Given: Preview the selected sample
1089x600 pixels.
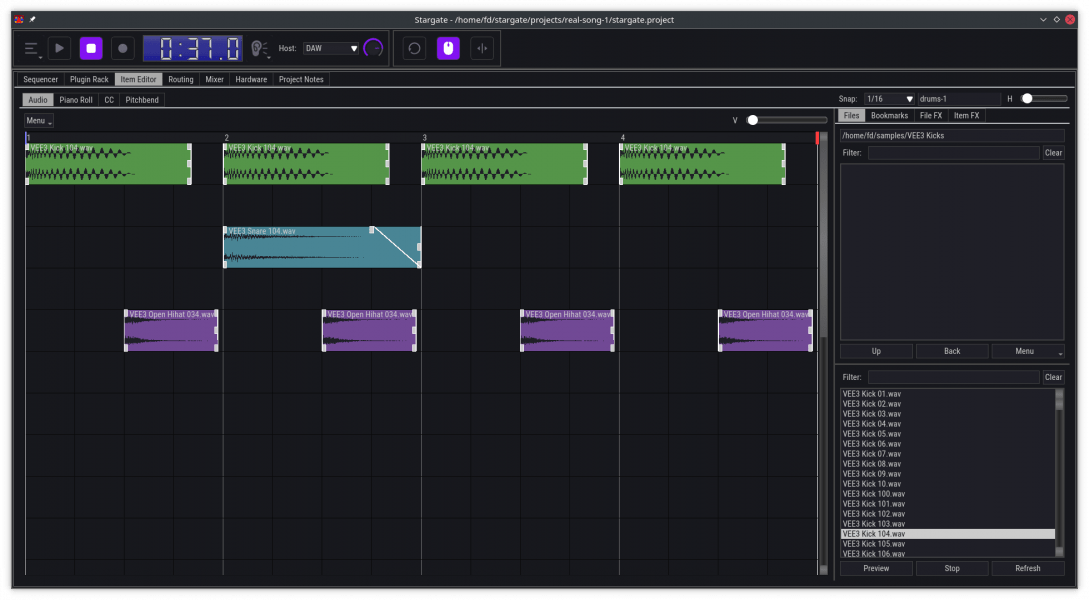Looking at the screenshot, I should point(876,569).
